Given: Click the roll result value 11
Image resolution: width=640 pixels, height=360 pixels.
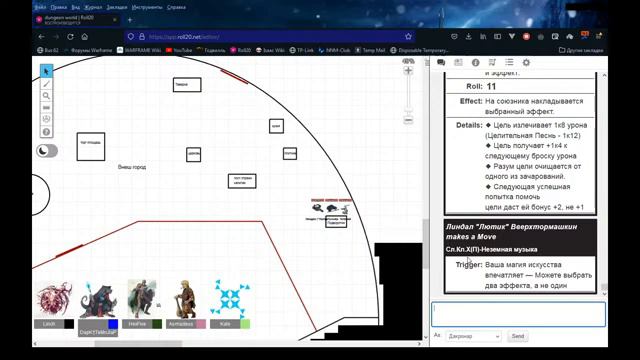Looking at the screenshot, I should 491,87.
